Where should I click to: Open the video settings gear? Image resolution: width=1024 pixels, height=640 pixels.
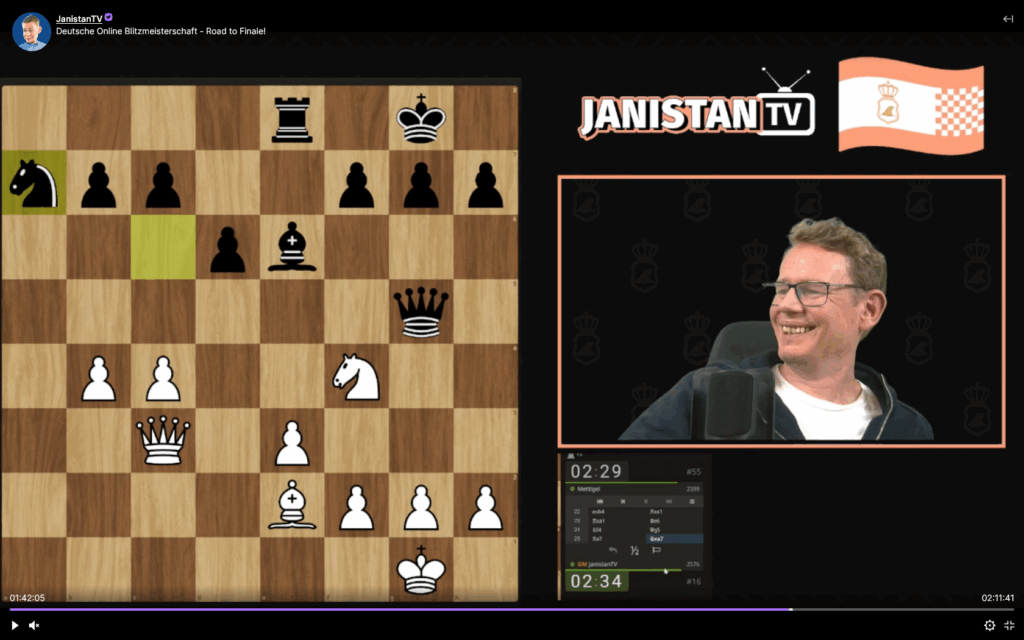(990, 625)
